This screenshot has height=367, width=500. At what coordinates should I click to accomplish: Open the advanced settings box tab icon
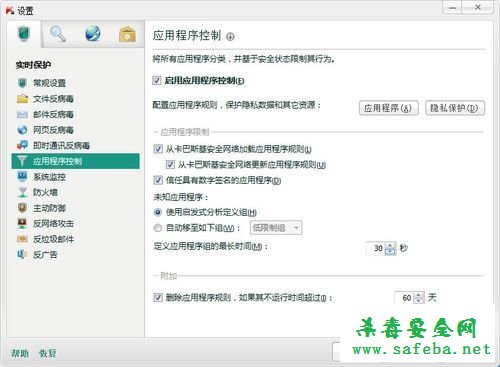[x=127, y=34]
